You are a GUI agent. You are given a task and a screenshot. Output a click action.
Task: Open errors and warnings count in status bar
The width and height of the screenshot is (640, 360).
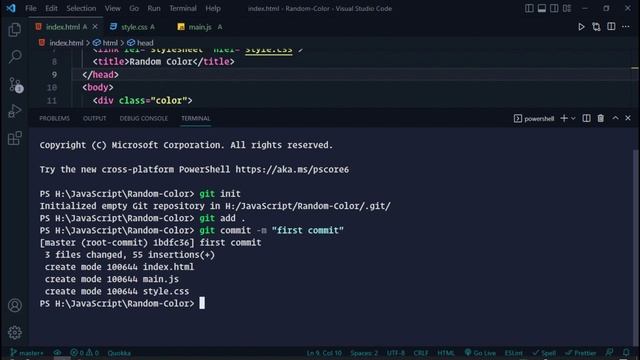tap(84, 353)
